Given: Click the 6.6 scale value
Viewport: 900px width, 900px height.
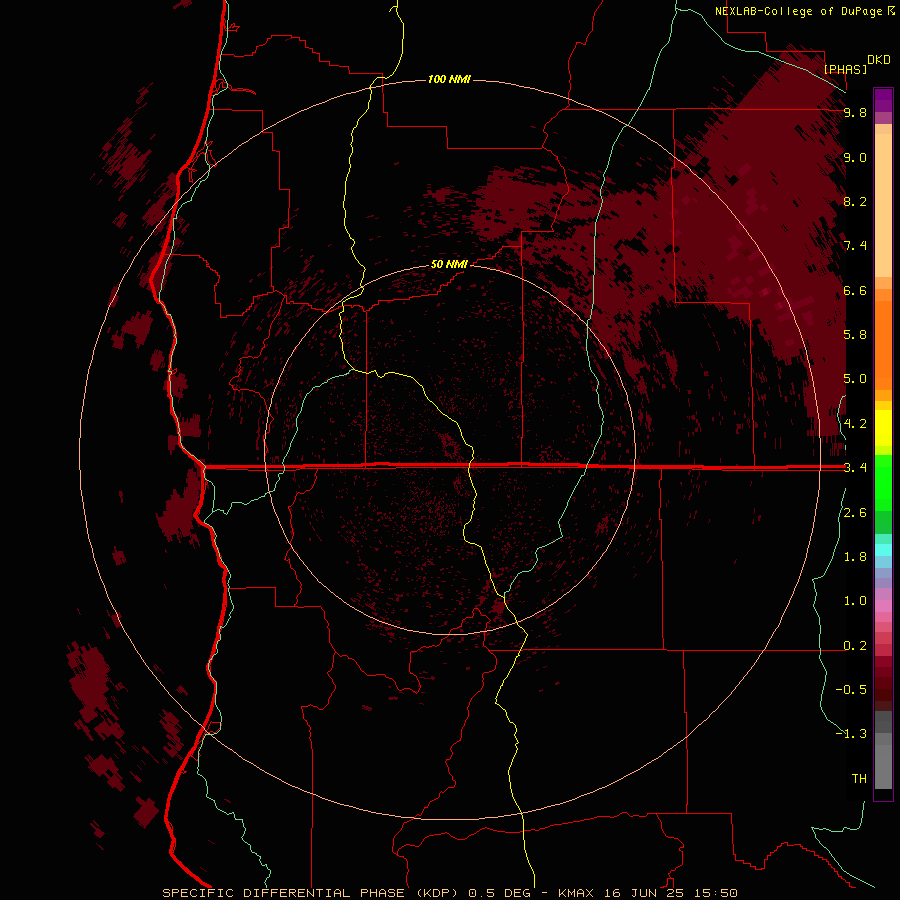Looking at the screenshot, I should 855,290.
